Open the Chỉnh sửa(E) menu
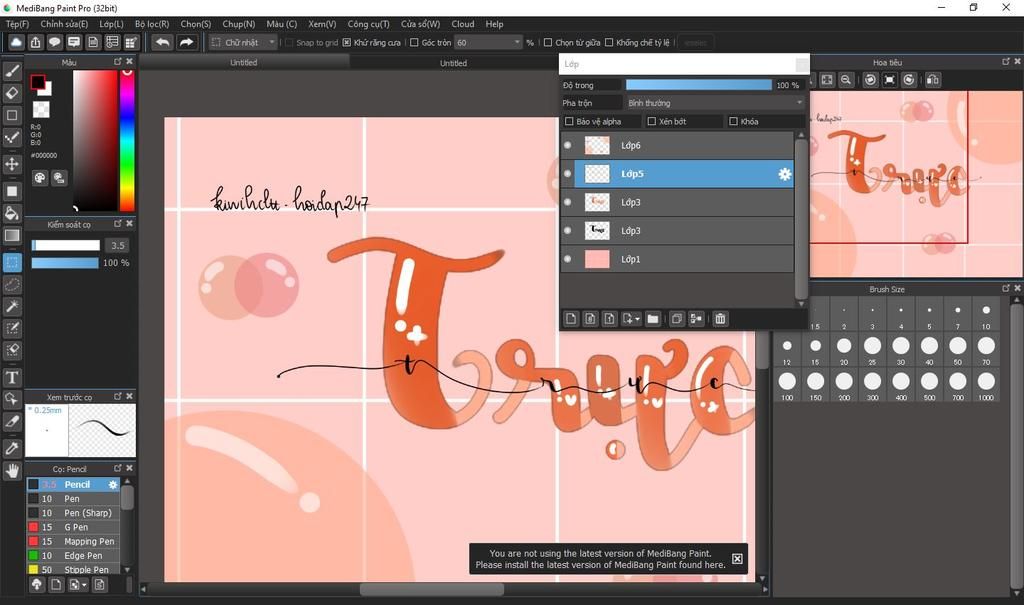The image size is (1024, 605). click(x=64, y=24)
